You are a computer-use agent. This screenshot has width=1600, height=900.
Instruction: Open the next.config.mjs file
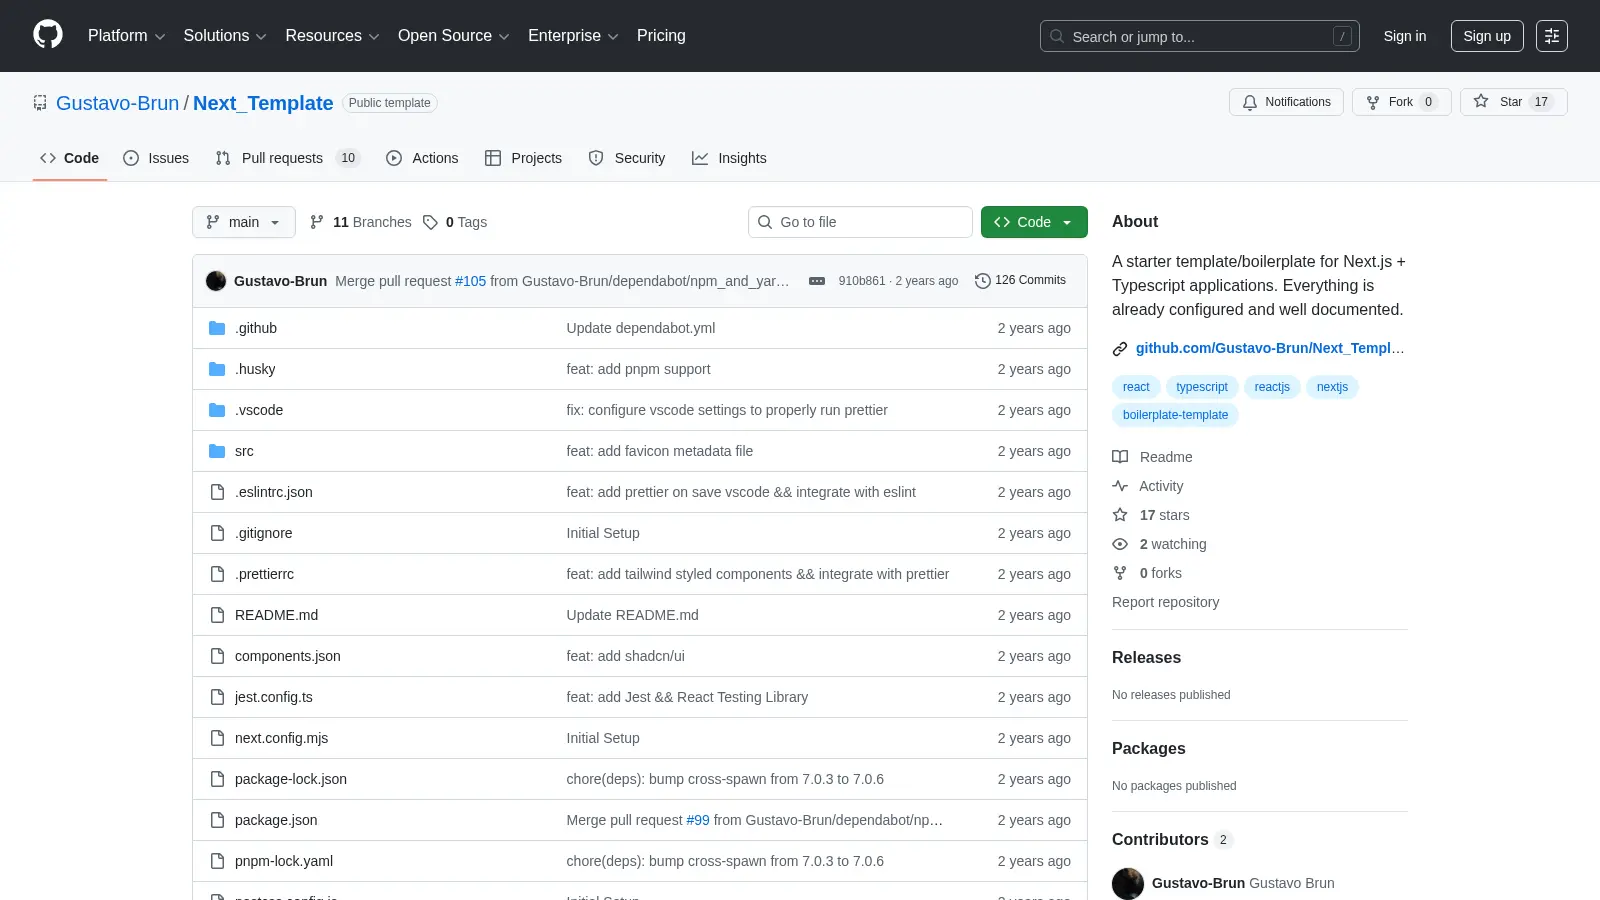(x=281, y=738)
